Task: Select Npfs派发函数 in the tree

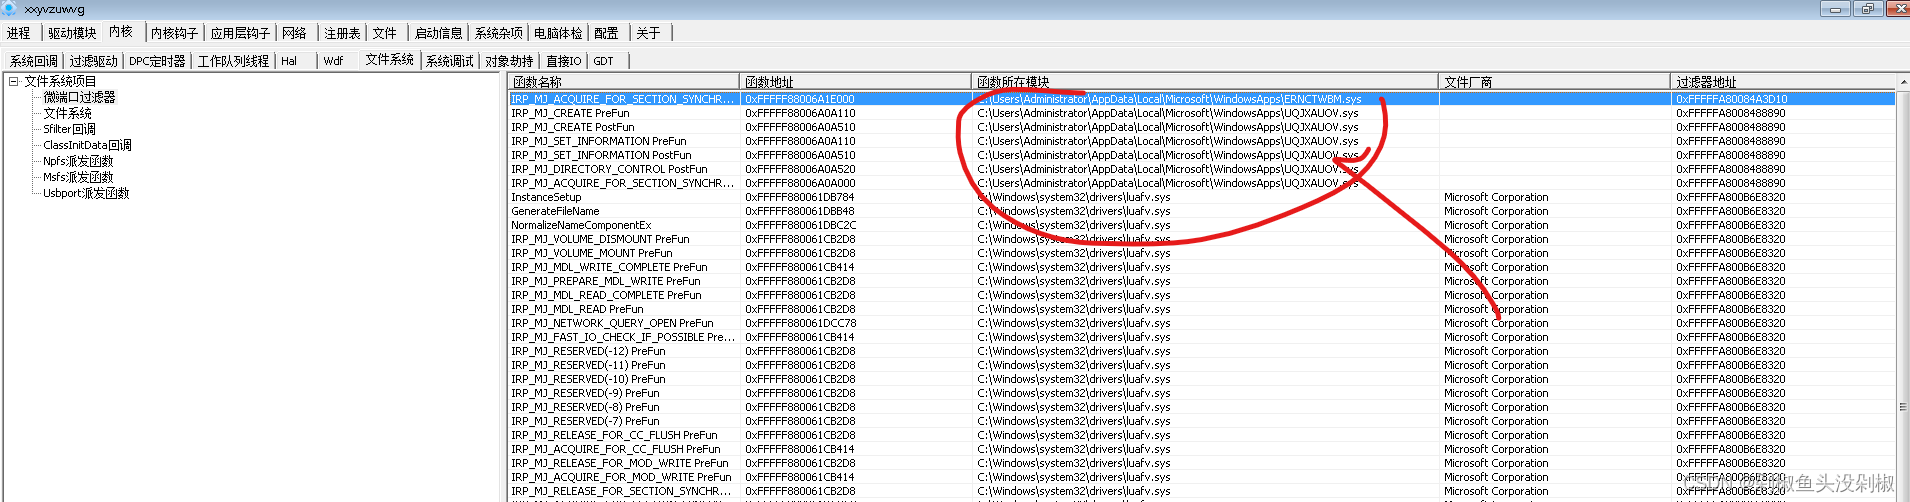Action: pyautogui.click(x=78, y=161)
